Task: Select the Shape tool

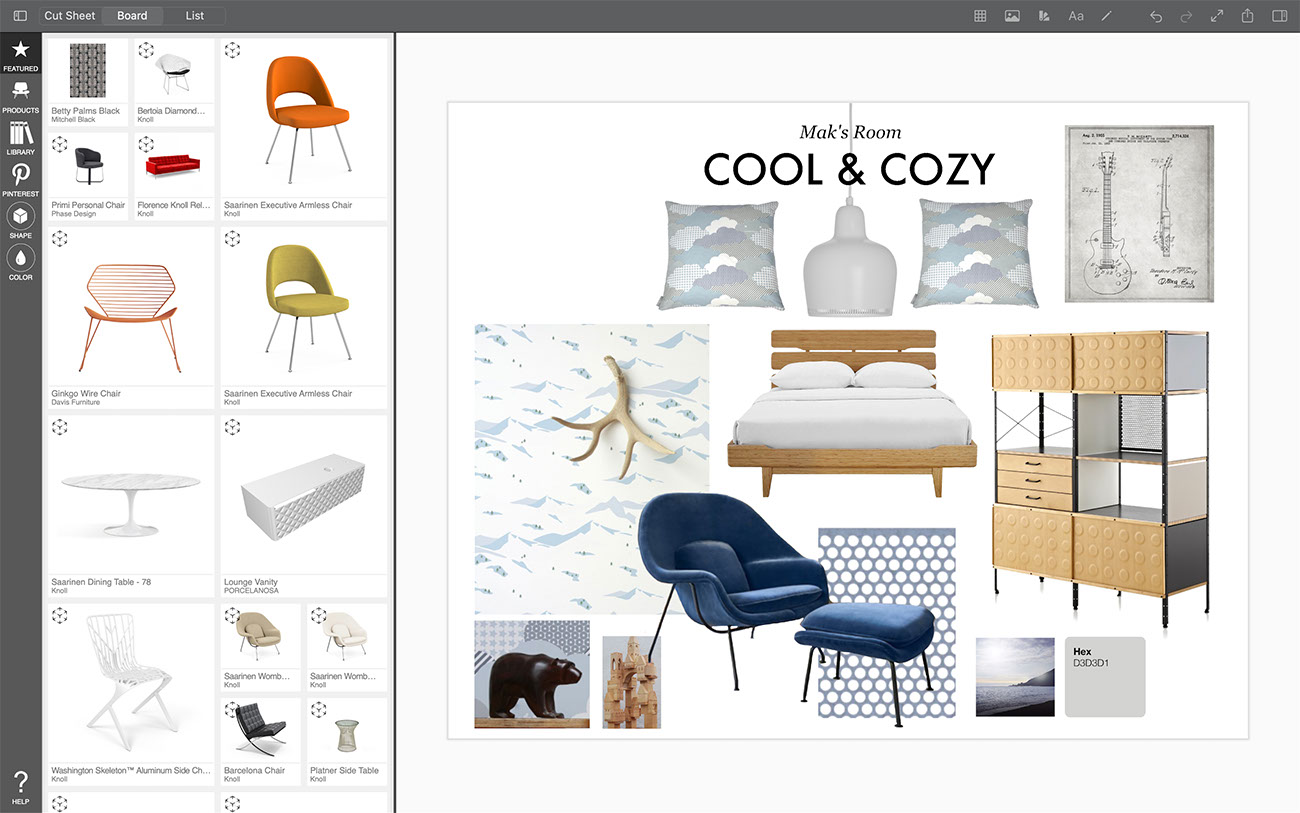Action: pos(20,221)
